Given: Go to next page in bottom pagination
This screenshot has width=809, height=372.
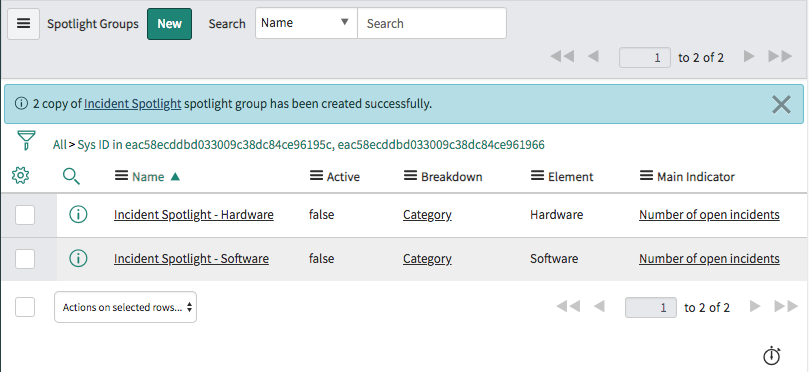Looking at the screenshot, I should (755, 306).
